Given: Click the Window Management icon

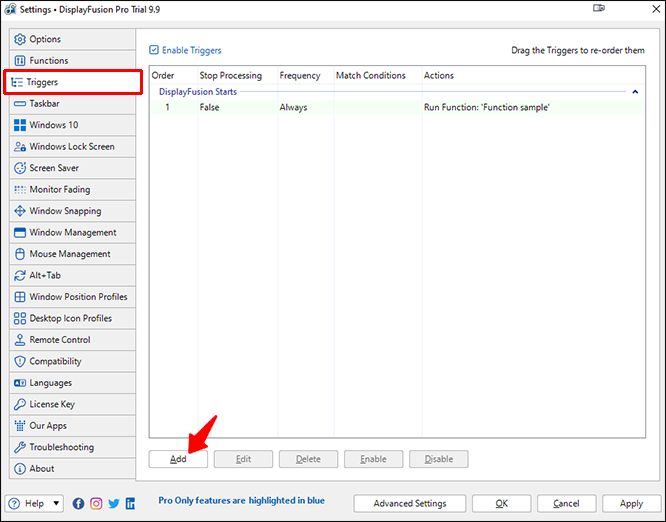Looking at the screenshot, I should [20, 233].
